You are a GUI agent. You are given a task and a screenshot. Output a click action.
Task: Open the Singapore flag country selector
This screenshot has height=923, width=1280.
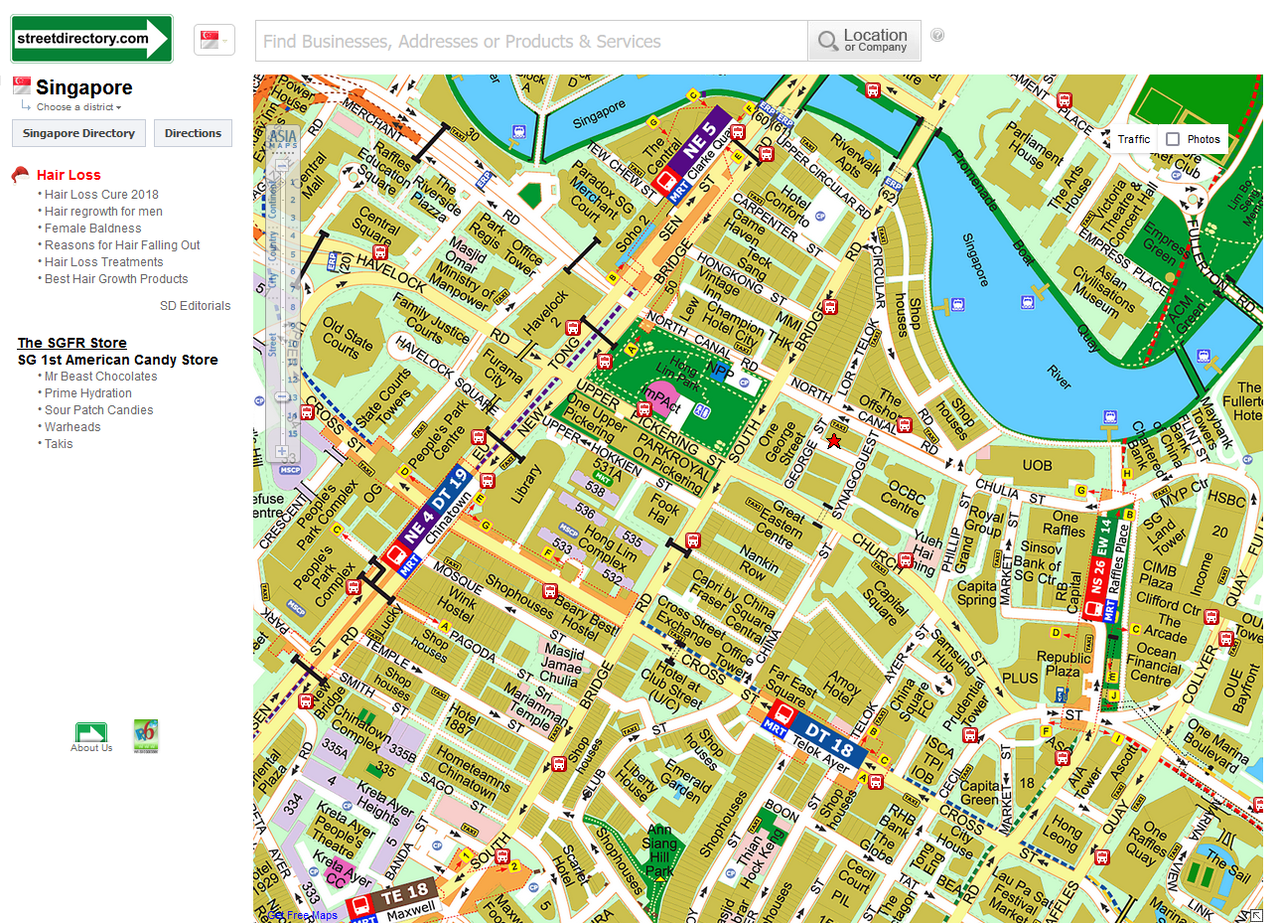(214, 41)
